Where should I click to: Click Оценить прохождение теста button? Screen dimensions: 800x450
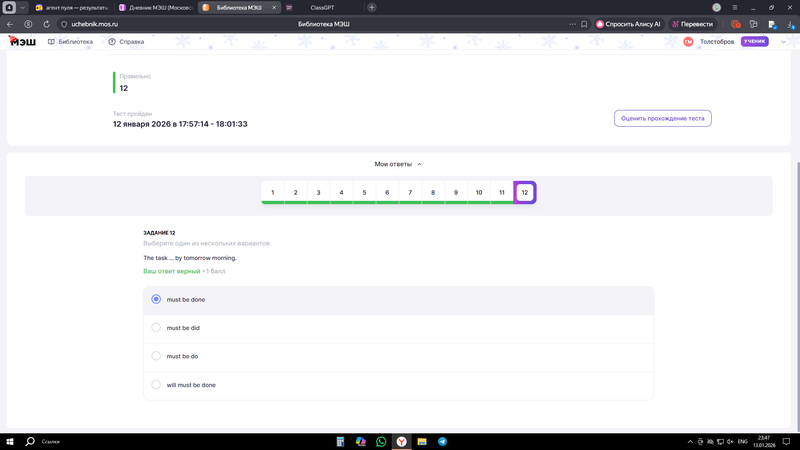click(662, 118)
